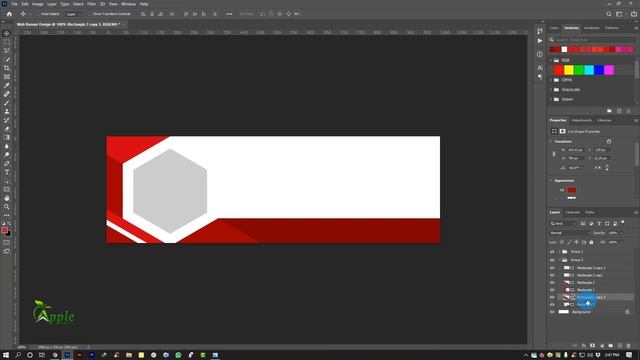Reset transform icon in Properties panel

(609, 141)
